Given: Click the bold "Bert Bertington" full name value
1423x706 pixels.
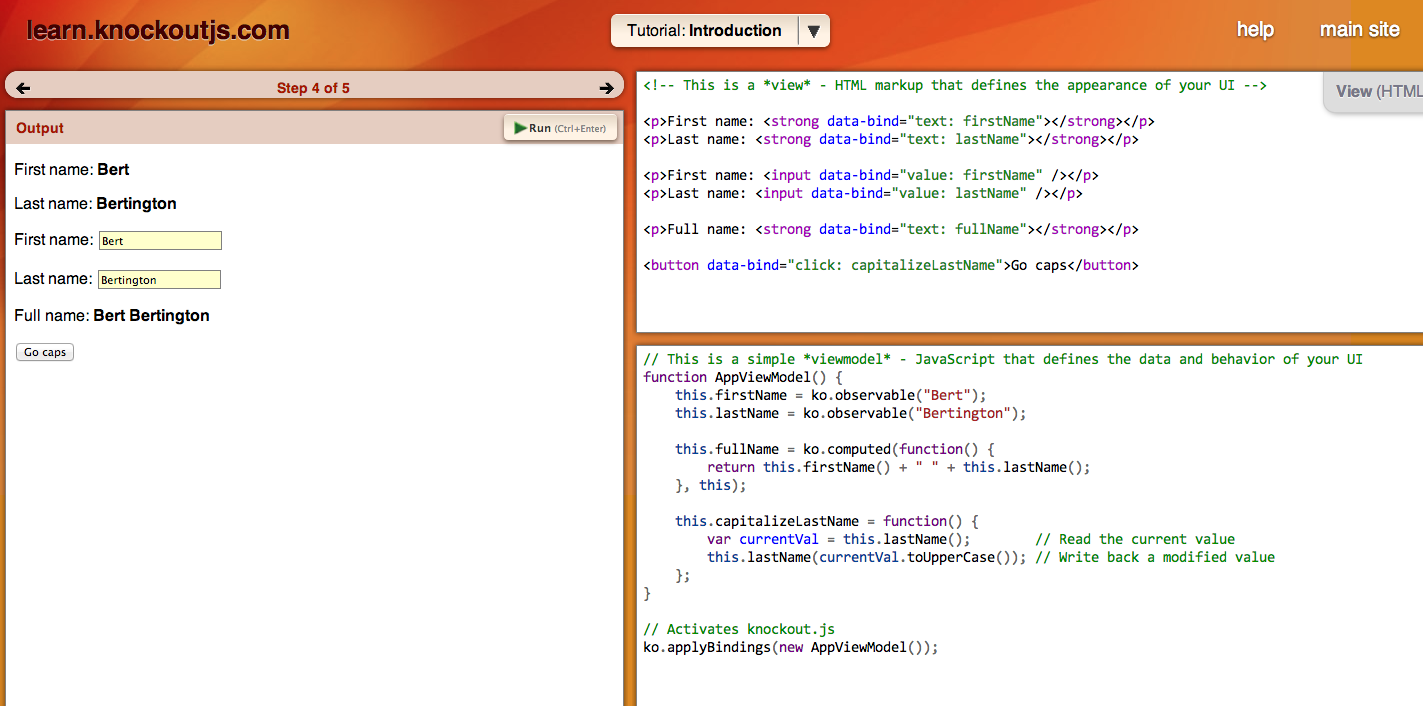Looking at the screenshot, I should click(x=152, y=316).
